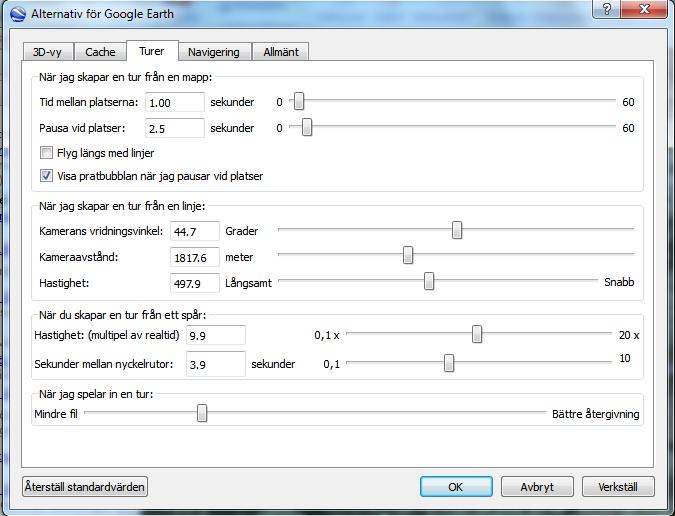This screenshot has height=516, width=675.
Task: Click the Kameraavstånd value field
Action: click(195, 257)
